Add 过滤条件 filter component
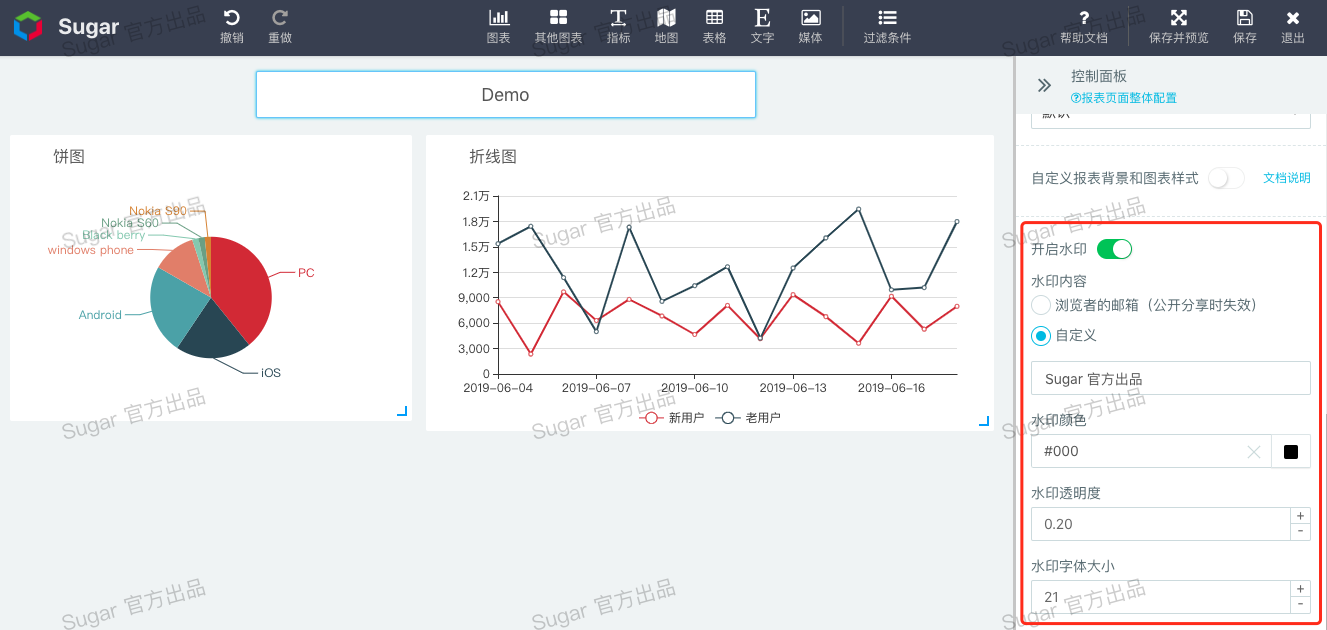Viewport: 1327px width, 630px height. (887, 17)
